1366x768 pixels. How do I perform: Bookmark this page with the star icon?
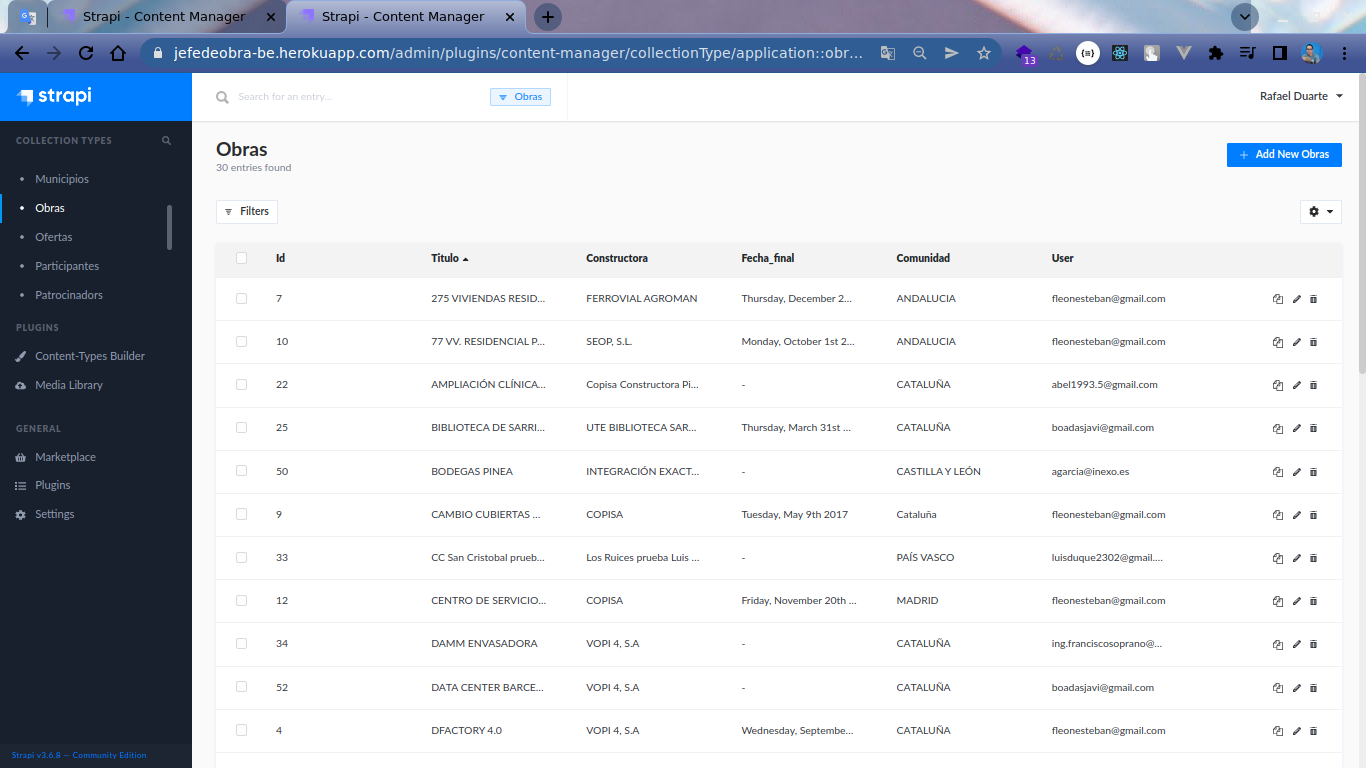click(x=984, y=53)
